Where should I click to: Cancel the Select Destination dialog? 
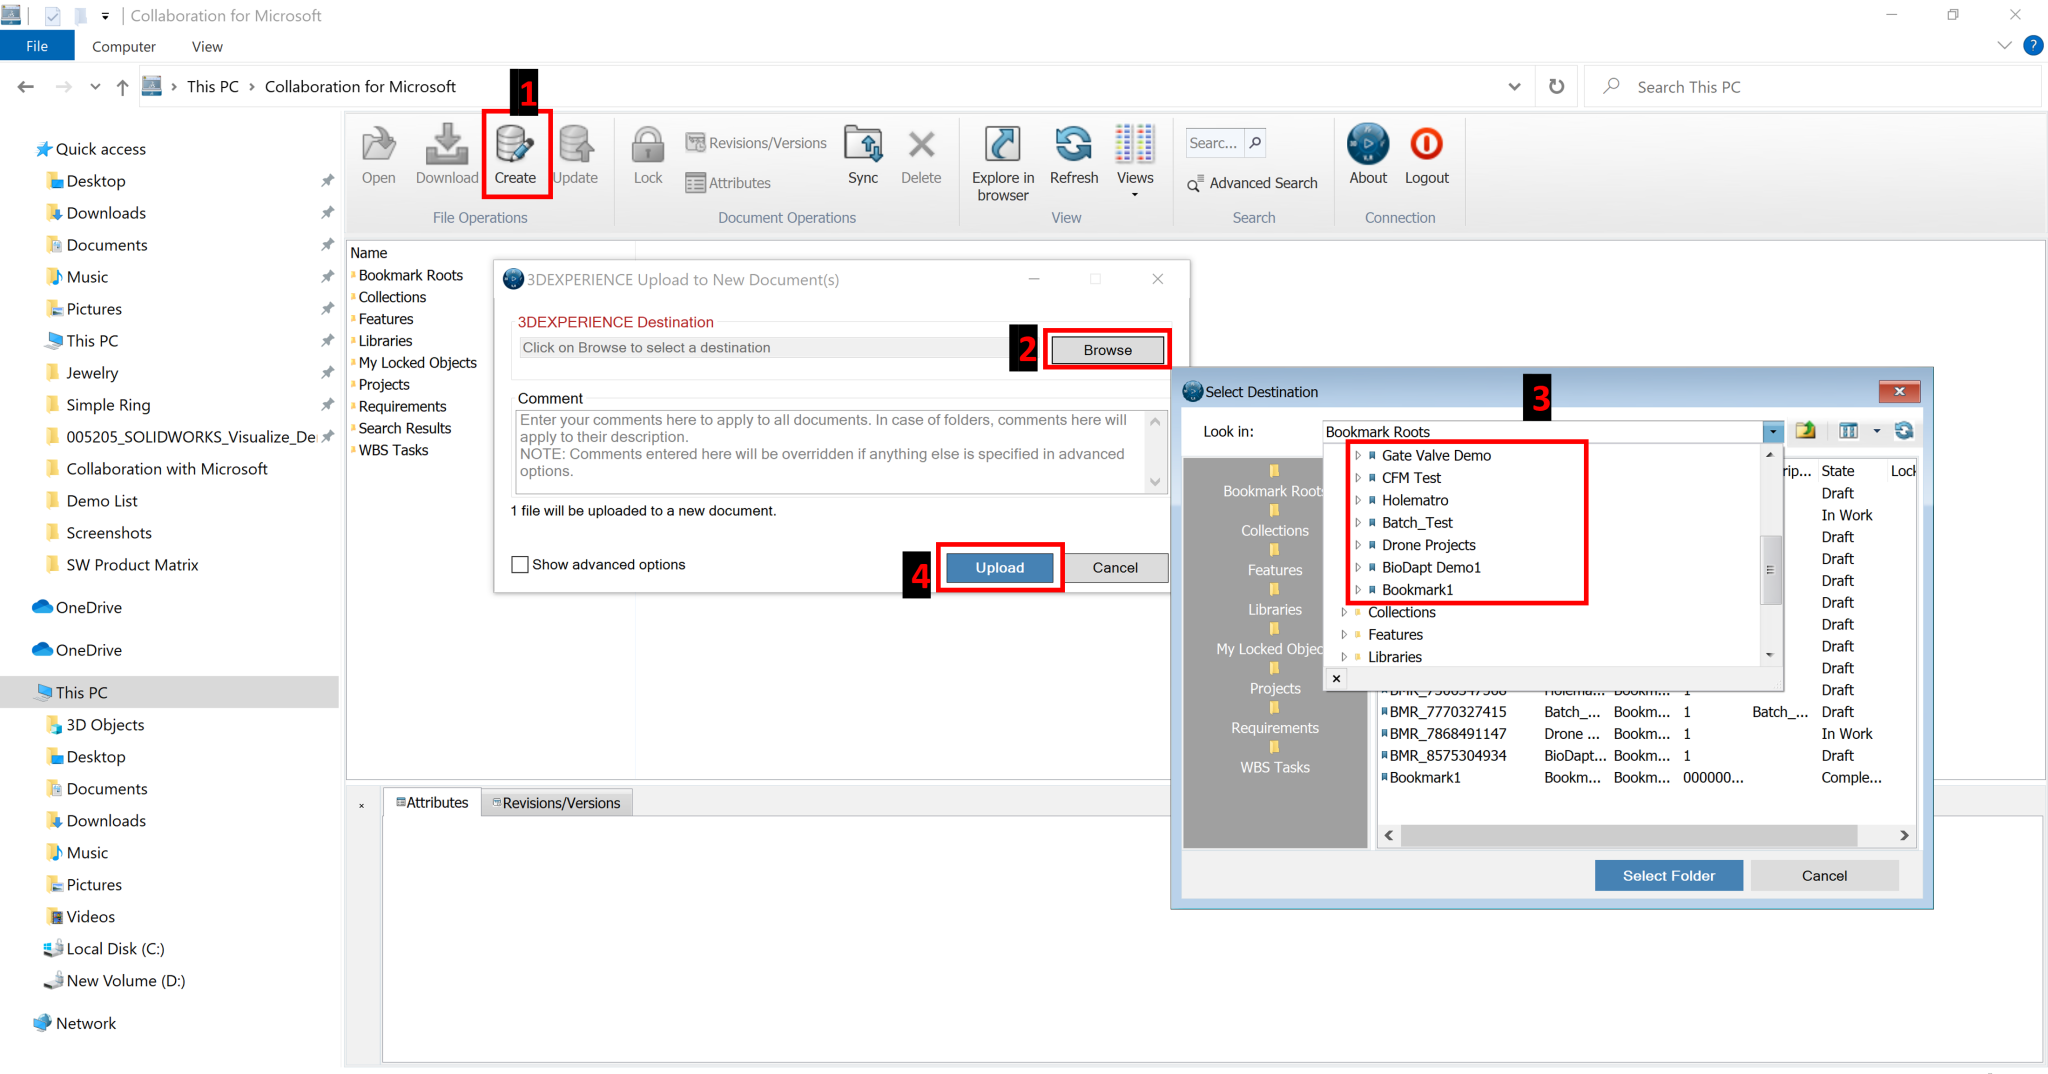pos(1824,876)
